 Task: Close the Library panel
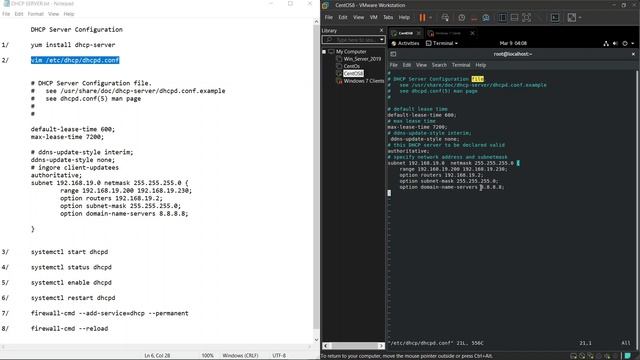[x=382, y=31]
